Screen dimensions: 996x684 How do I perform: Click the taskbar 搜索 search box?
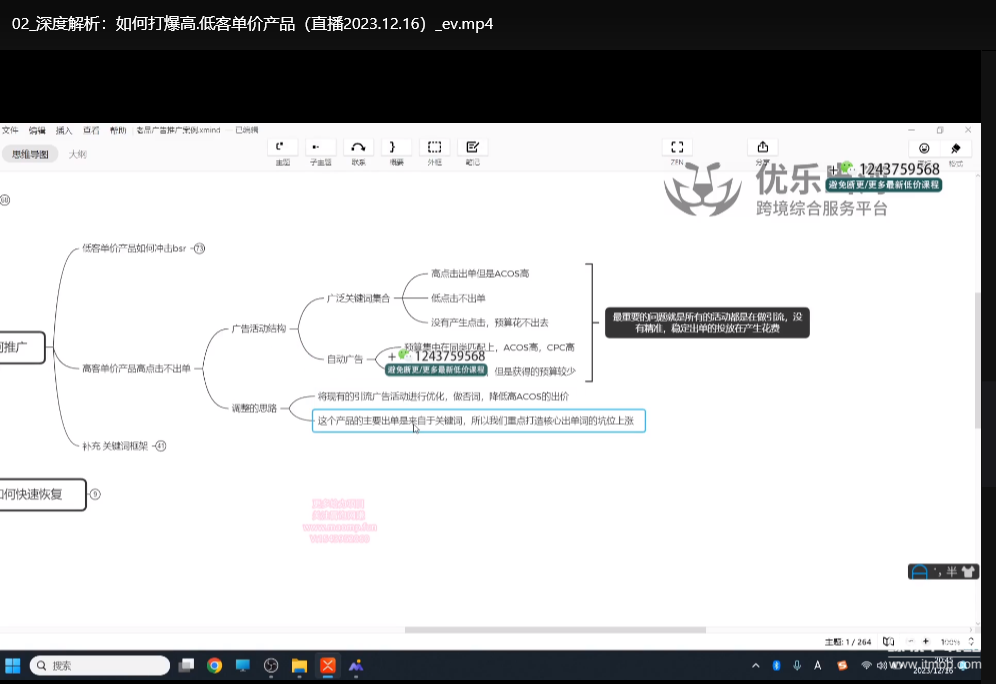click(100, 666)
